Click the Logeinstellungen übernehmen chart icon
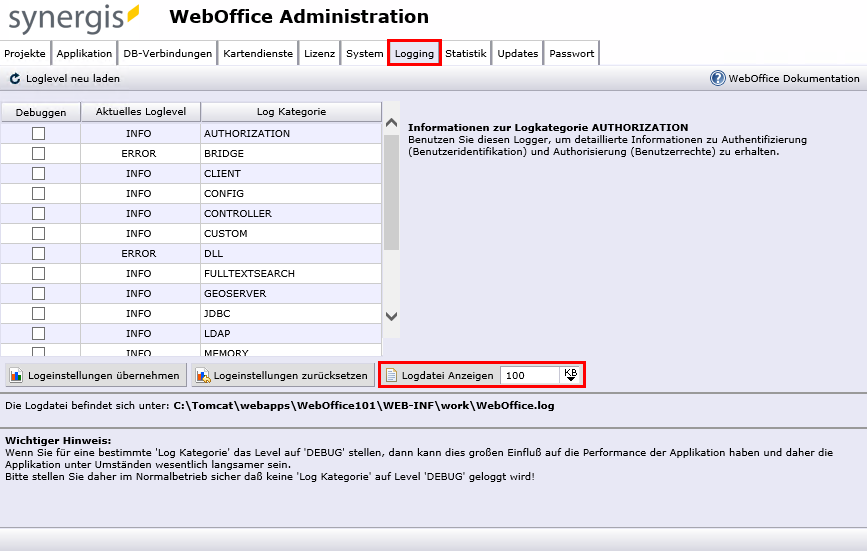Image resolution: width=867 pixels, height=551 pixels. [17, 375]
